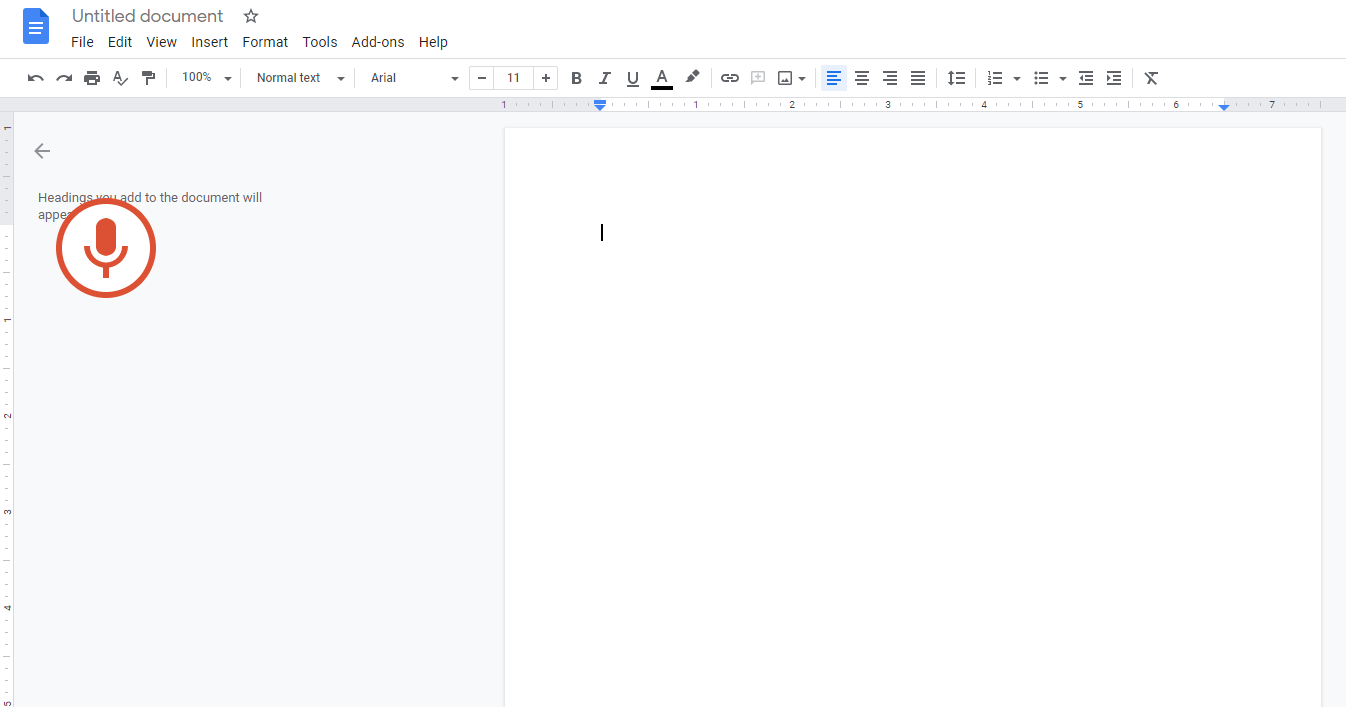Enable underline formatting
Image resolution: width=1346 pixels, height=707 pixels.
[x=632, y=78]
